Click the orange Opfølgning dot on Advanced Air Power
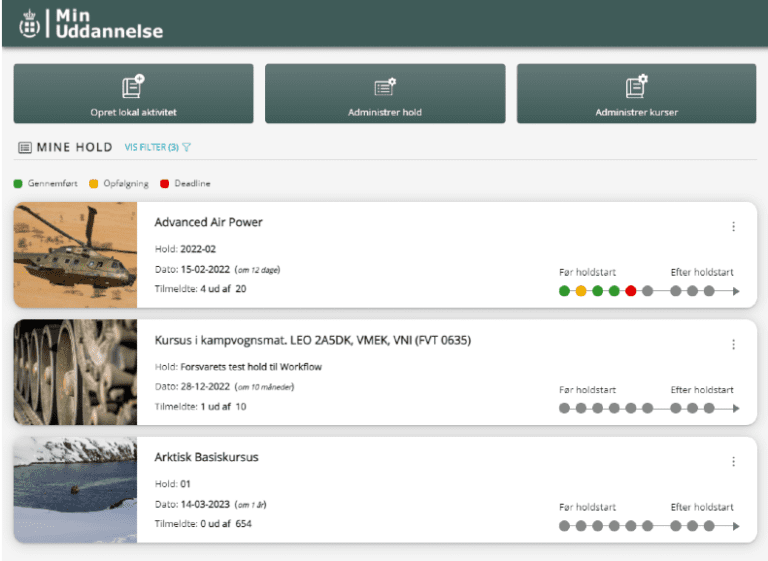 pos(581,291)
